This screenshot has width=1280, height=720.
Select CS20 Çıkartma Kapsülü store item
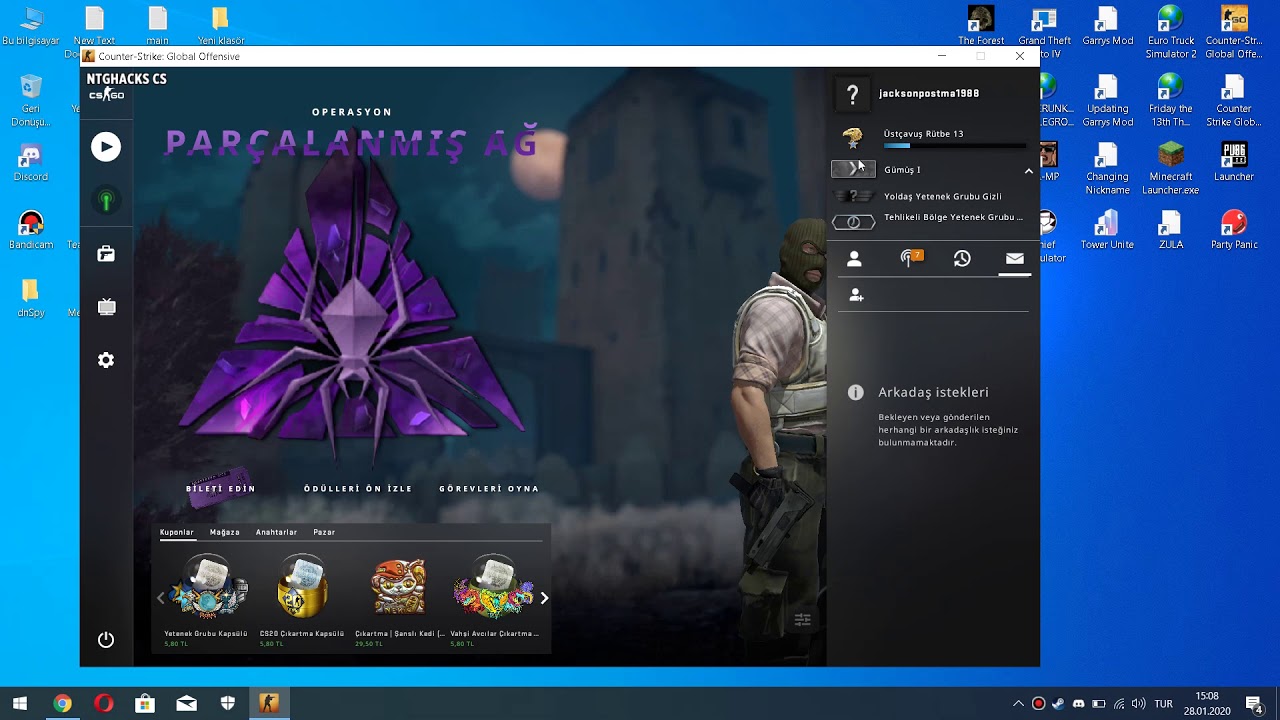point(302,600)
